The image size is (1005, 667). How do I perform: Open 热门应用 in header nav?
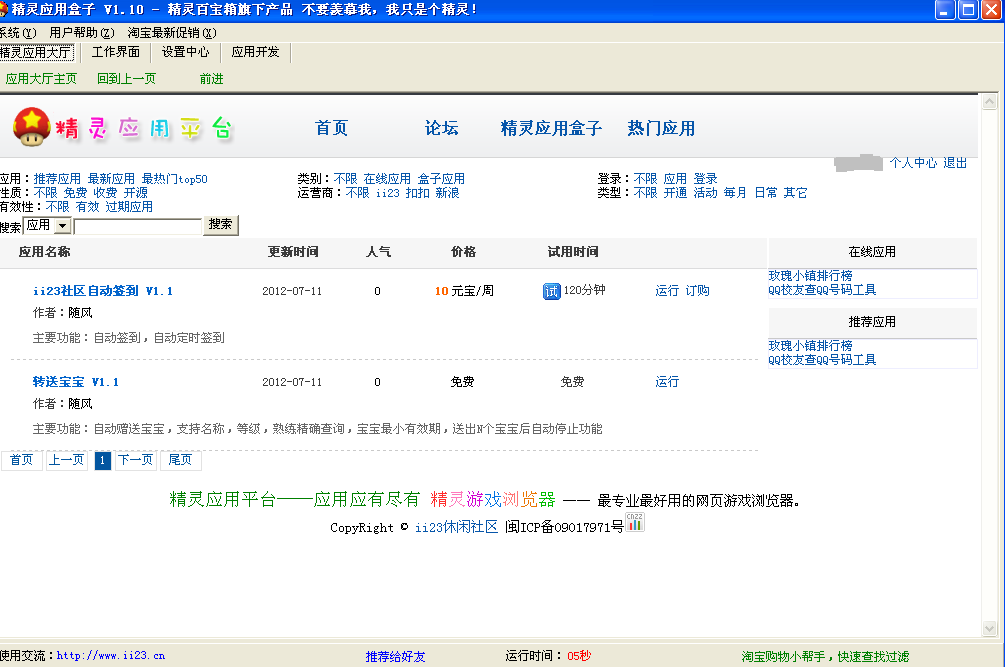point(661,128)
